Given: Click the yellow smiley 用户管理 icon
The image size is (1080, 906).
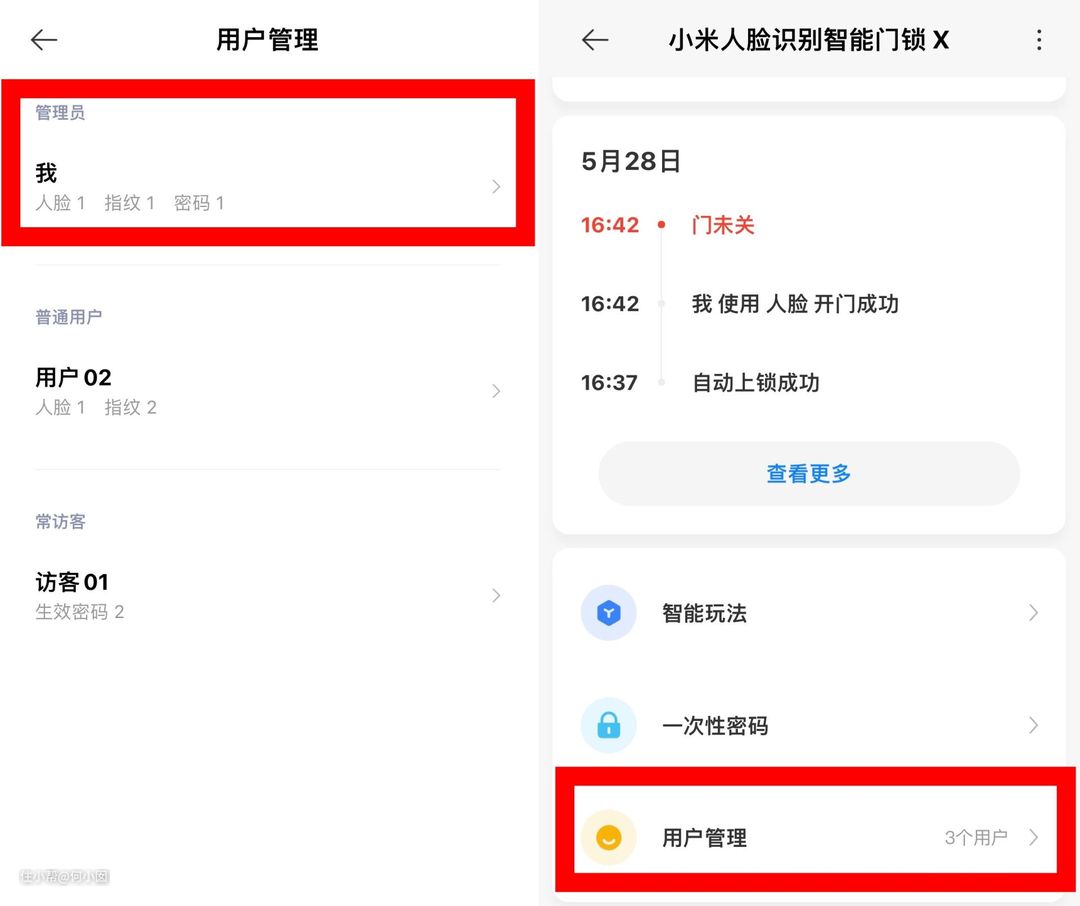Looking at the screenshot, I should click(608, 838).
